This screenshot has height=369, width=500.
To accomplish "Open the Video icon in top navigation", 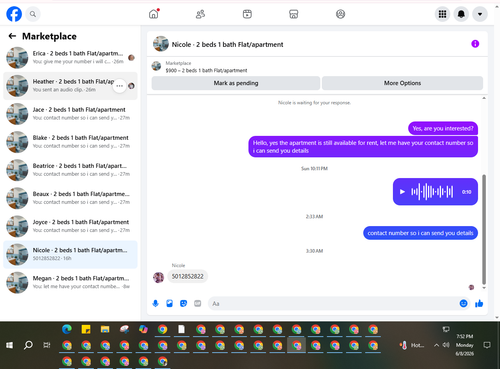I will point(247,14).
